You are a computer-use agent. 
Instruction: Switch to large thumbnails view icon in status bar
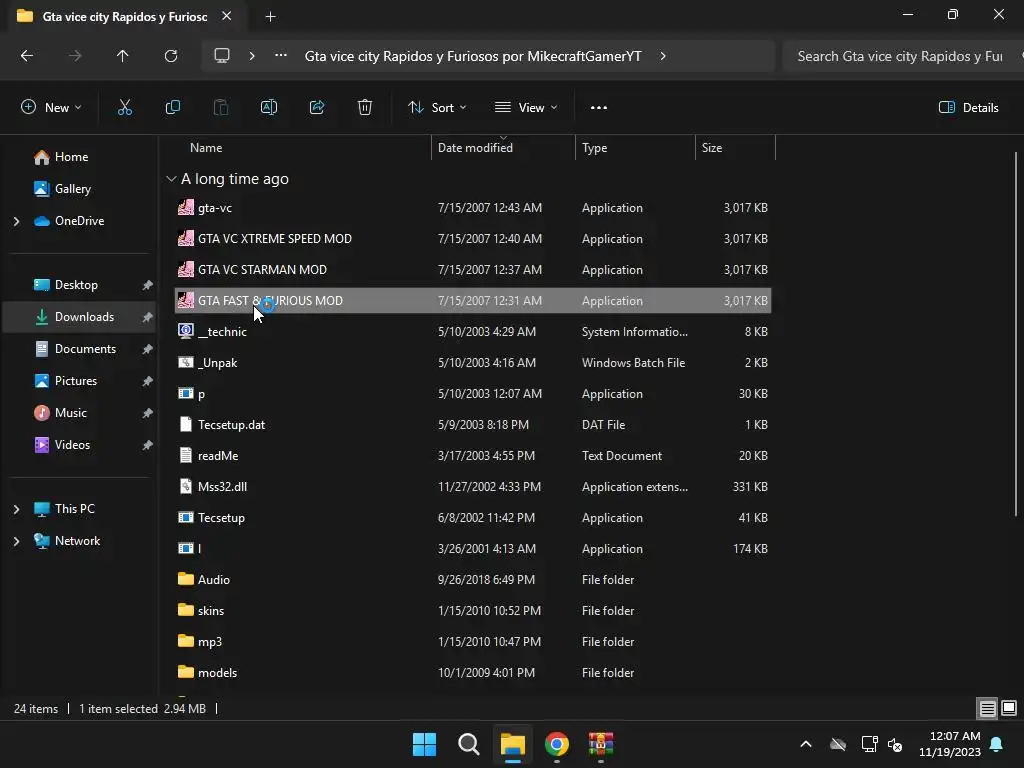coord(1009,709)
